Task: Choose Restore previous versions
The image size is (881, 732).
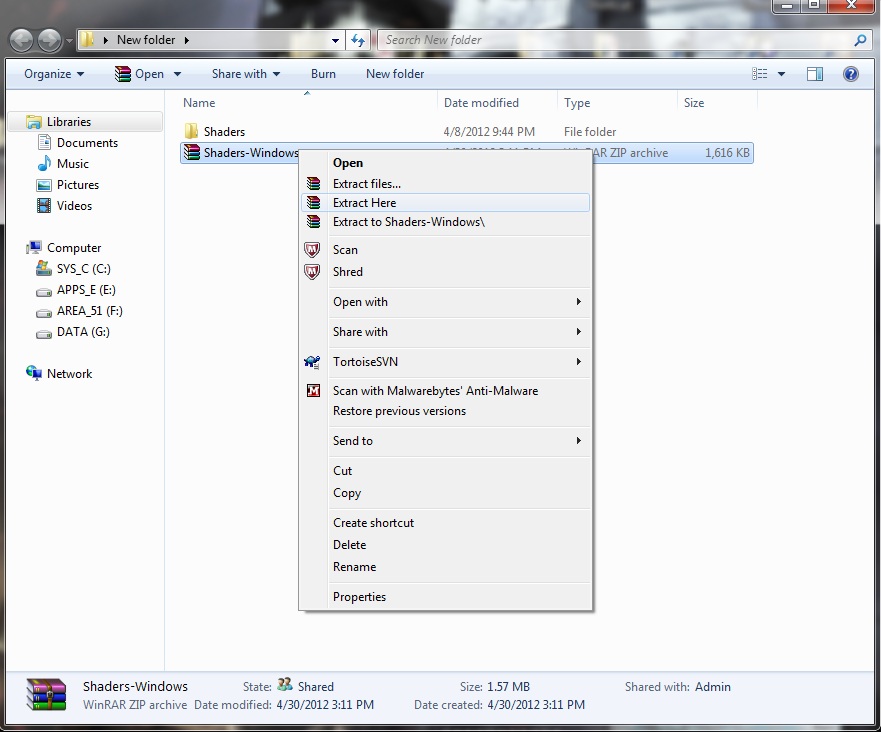Action: pos(446,411)
